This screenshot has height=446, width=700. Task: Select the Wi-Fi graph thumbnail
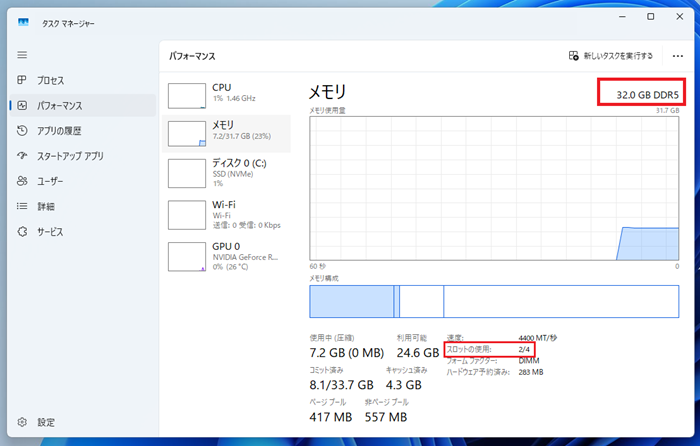click(187, 215)
